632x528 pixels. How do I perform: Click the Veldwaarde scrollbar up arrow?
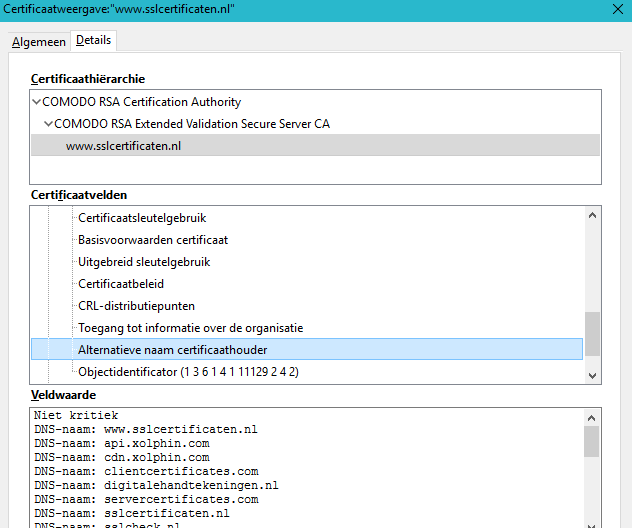click(592, 415)
